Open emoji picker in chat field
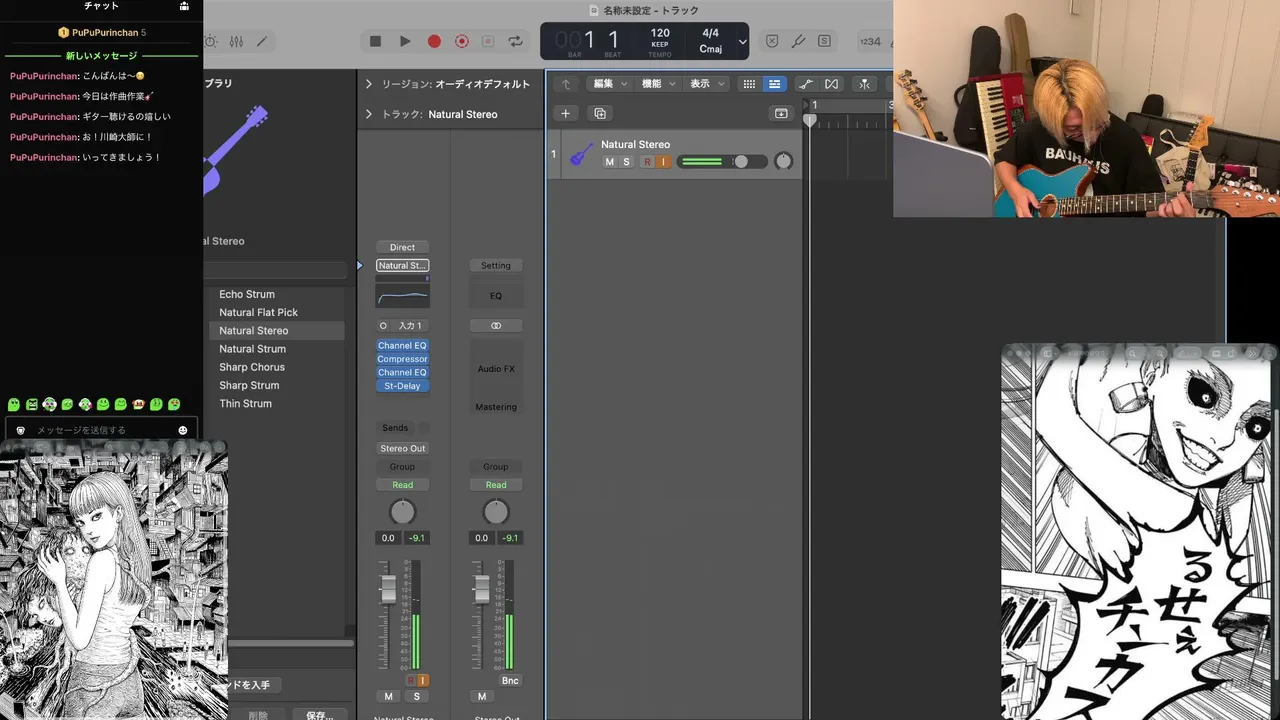 coord(183,430)
